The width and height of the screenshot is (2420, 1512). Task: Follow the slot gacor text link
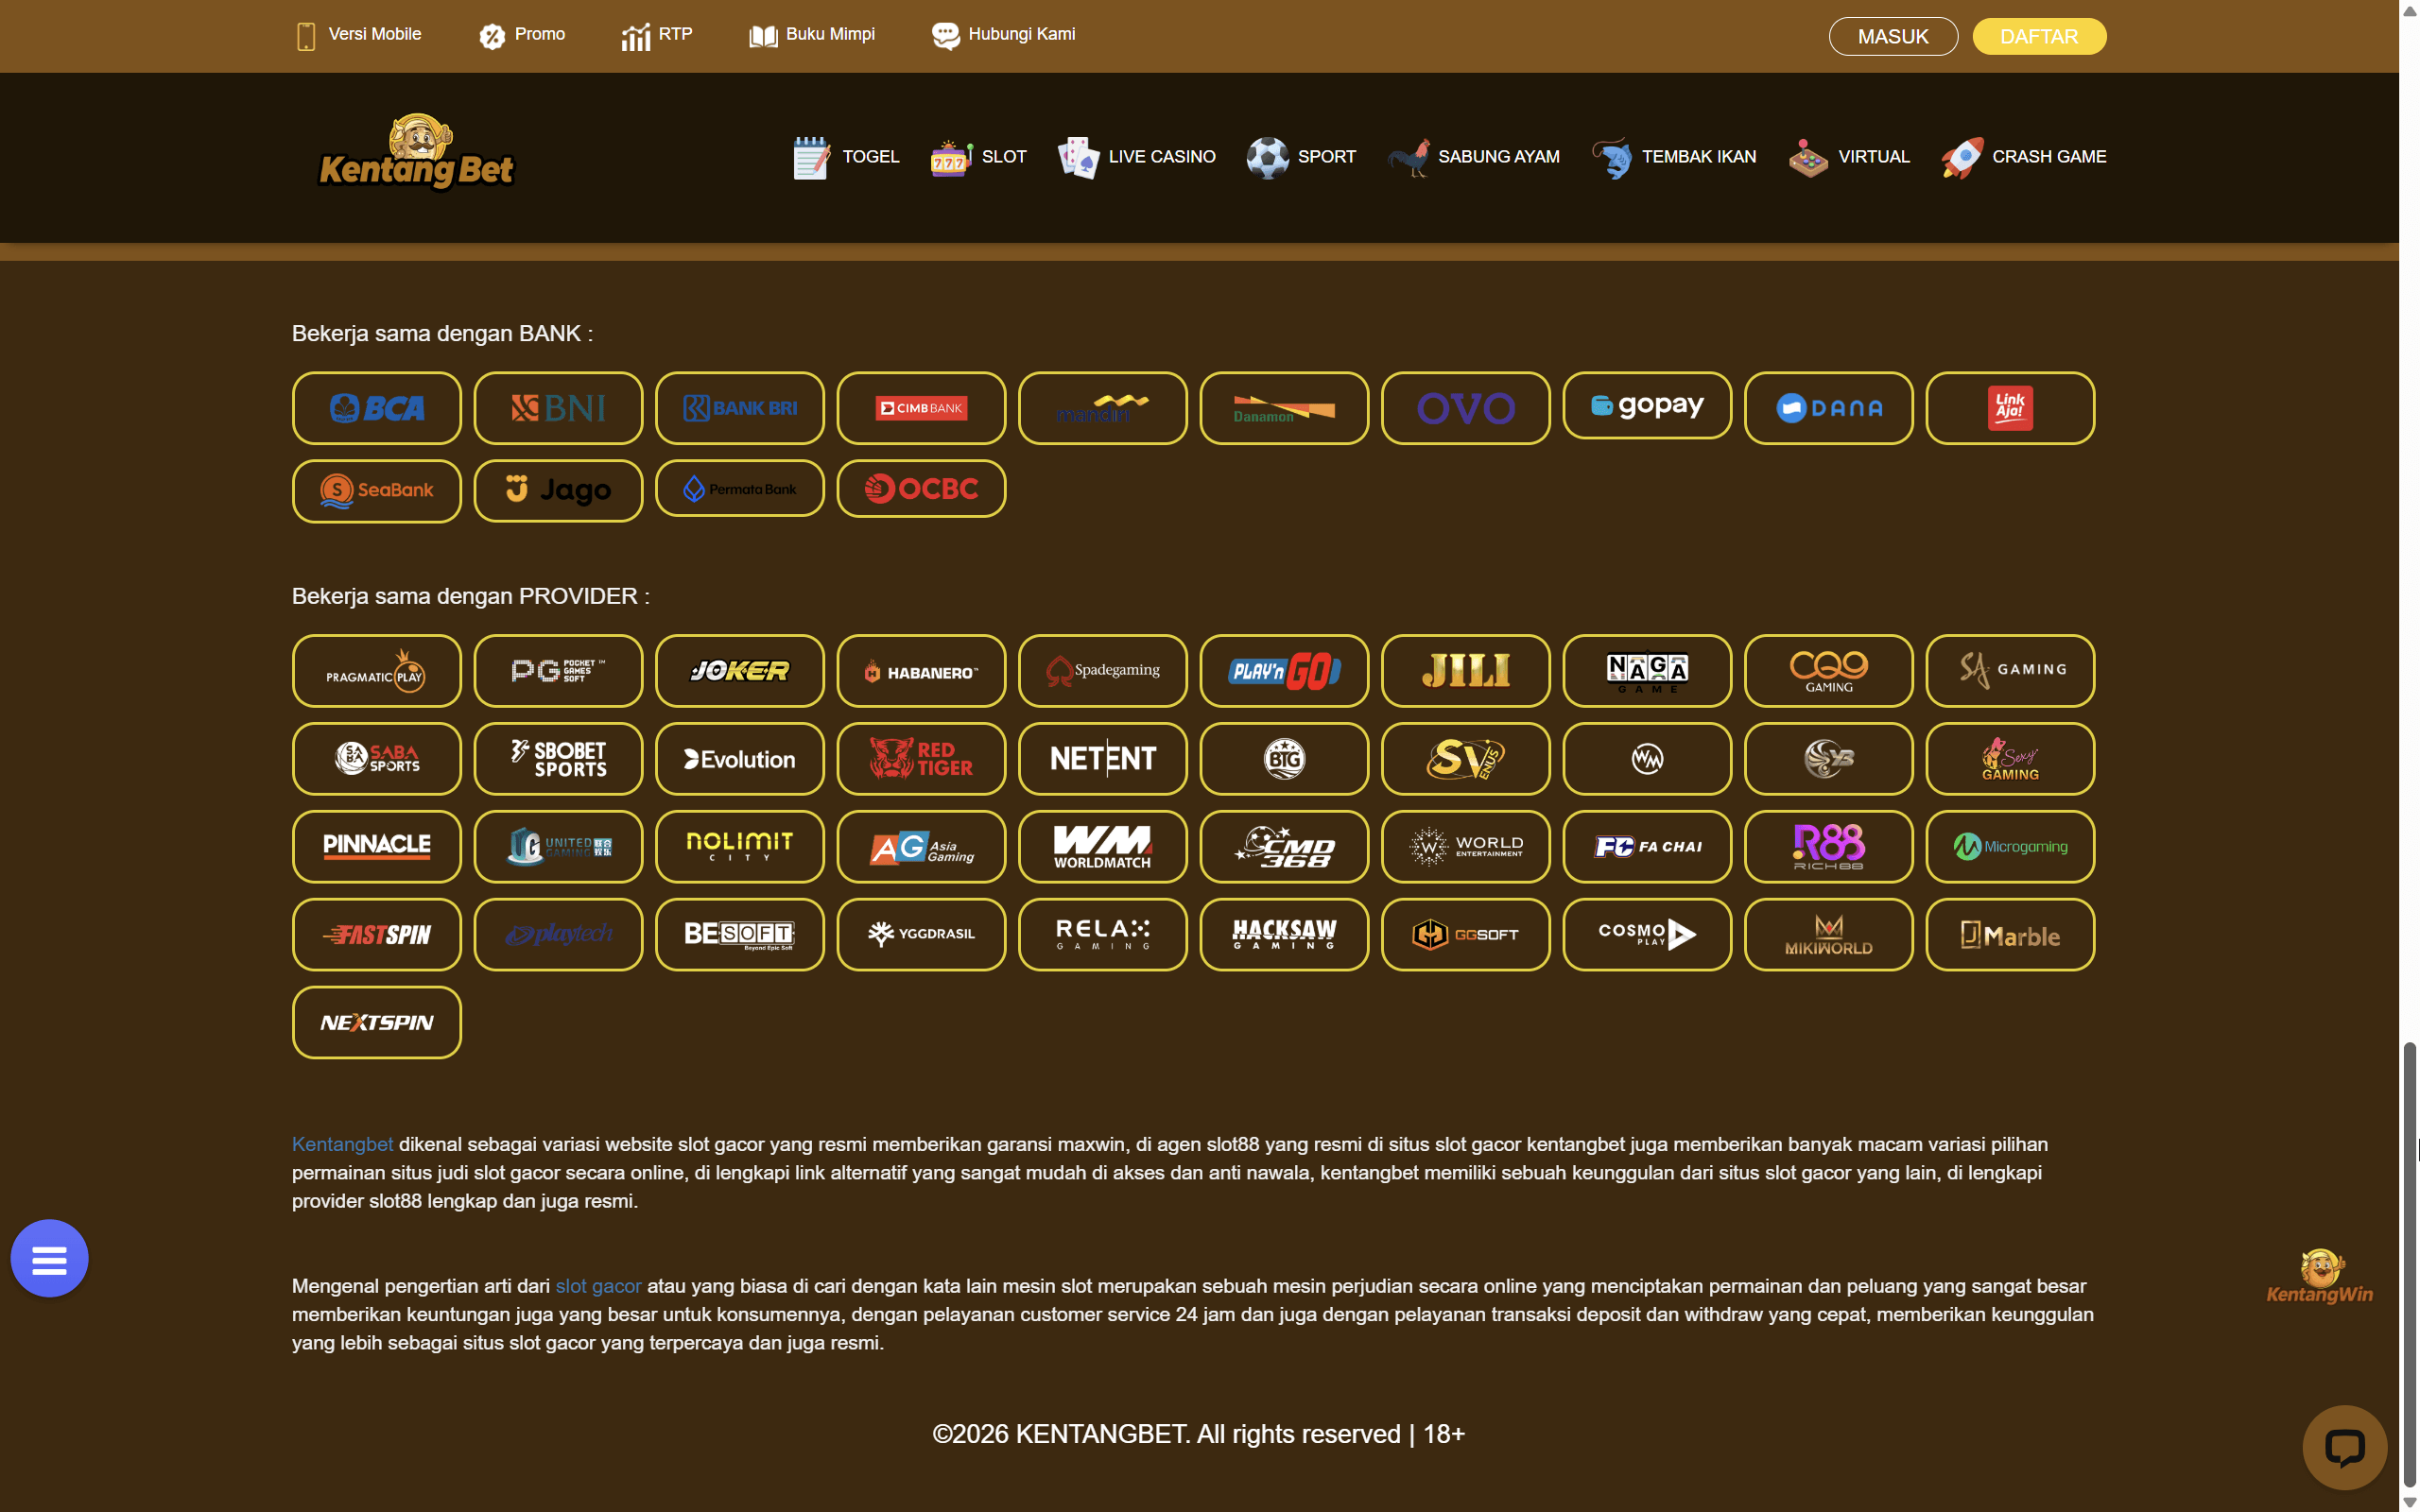pyautogui.click(x=598, y=1286)
